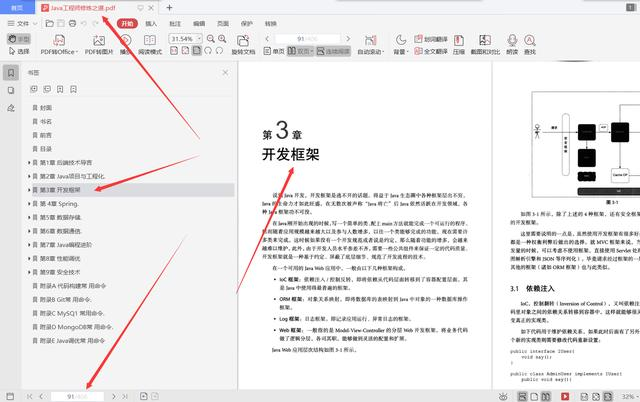Screen dimensions: 640x402
Task: Click the open file folder icon
Action: pyautogui.click(x=49, y=23)
